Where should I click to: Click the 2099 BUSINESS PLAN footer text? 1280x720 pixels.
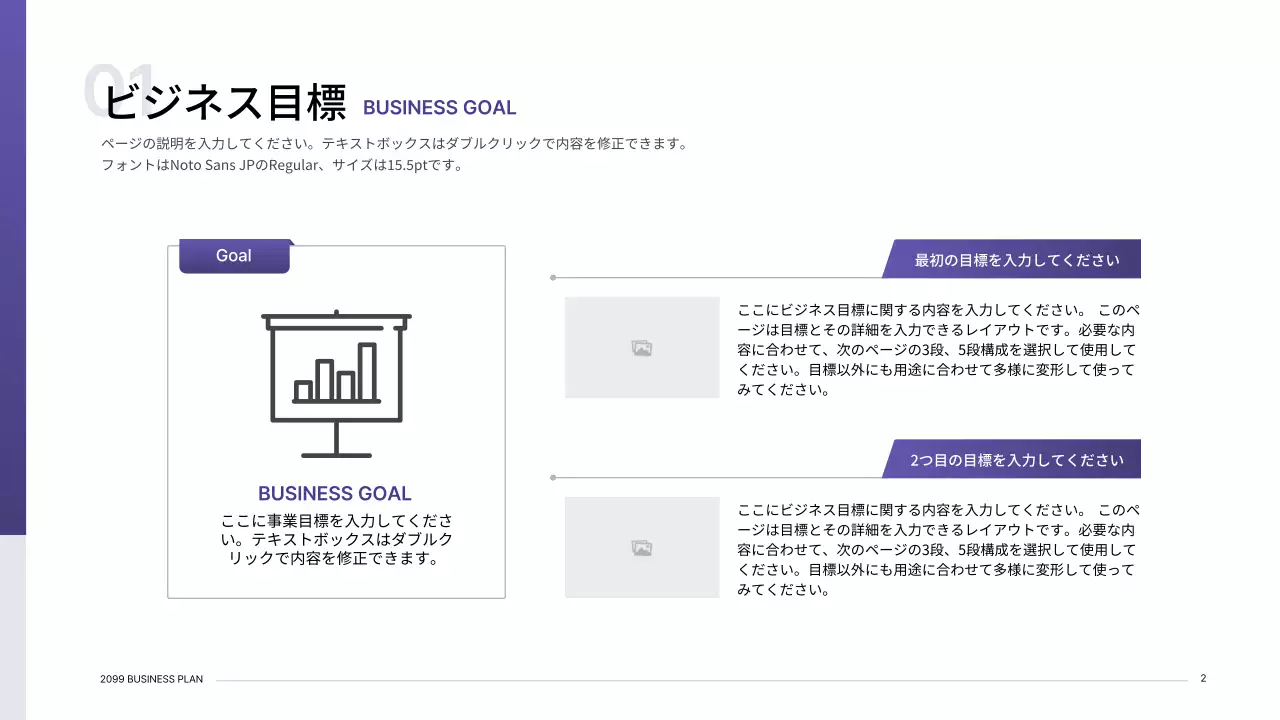[151, 679]
